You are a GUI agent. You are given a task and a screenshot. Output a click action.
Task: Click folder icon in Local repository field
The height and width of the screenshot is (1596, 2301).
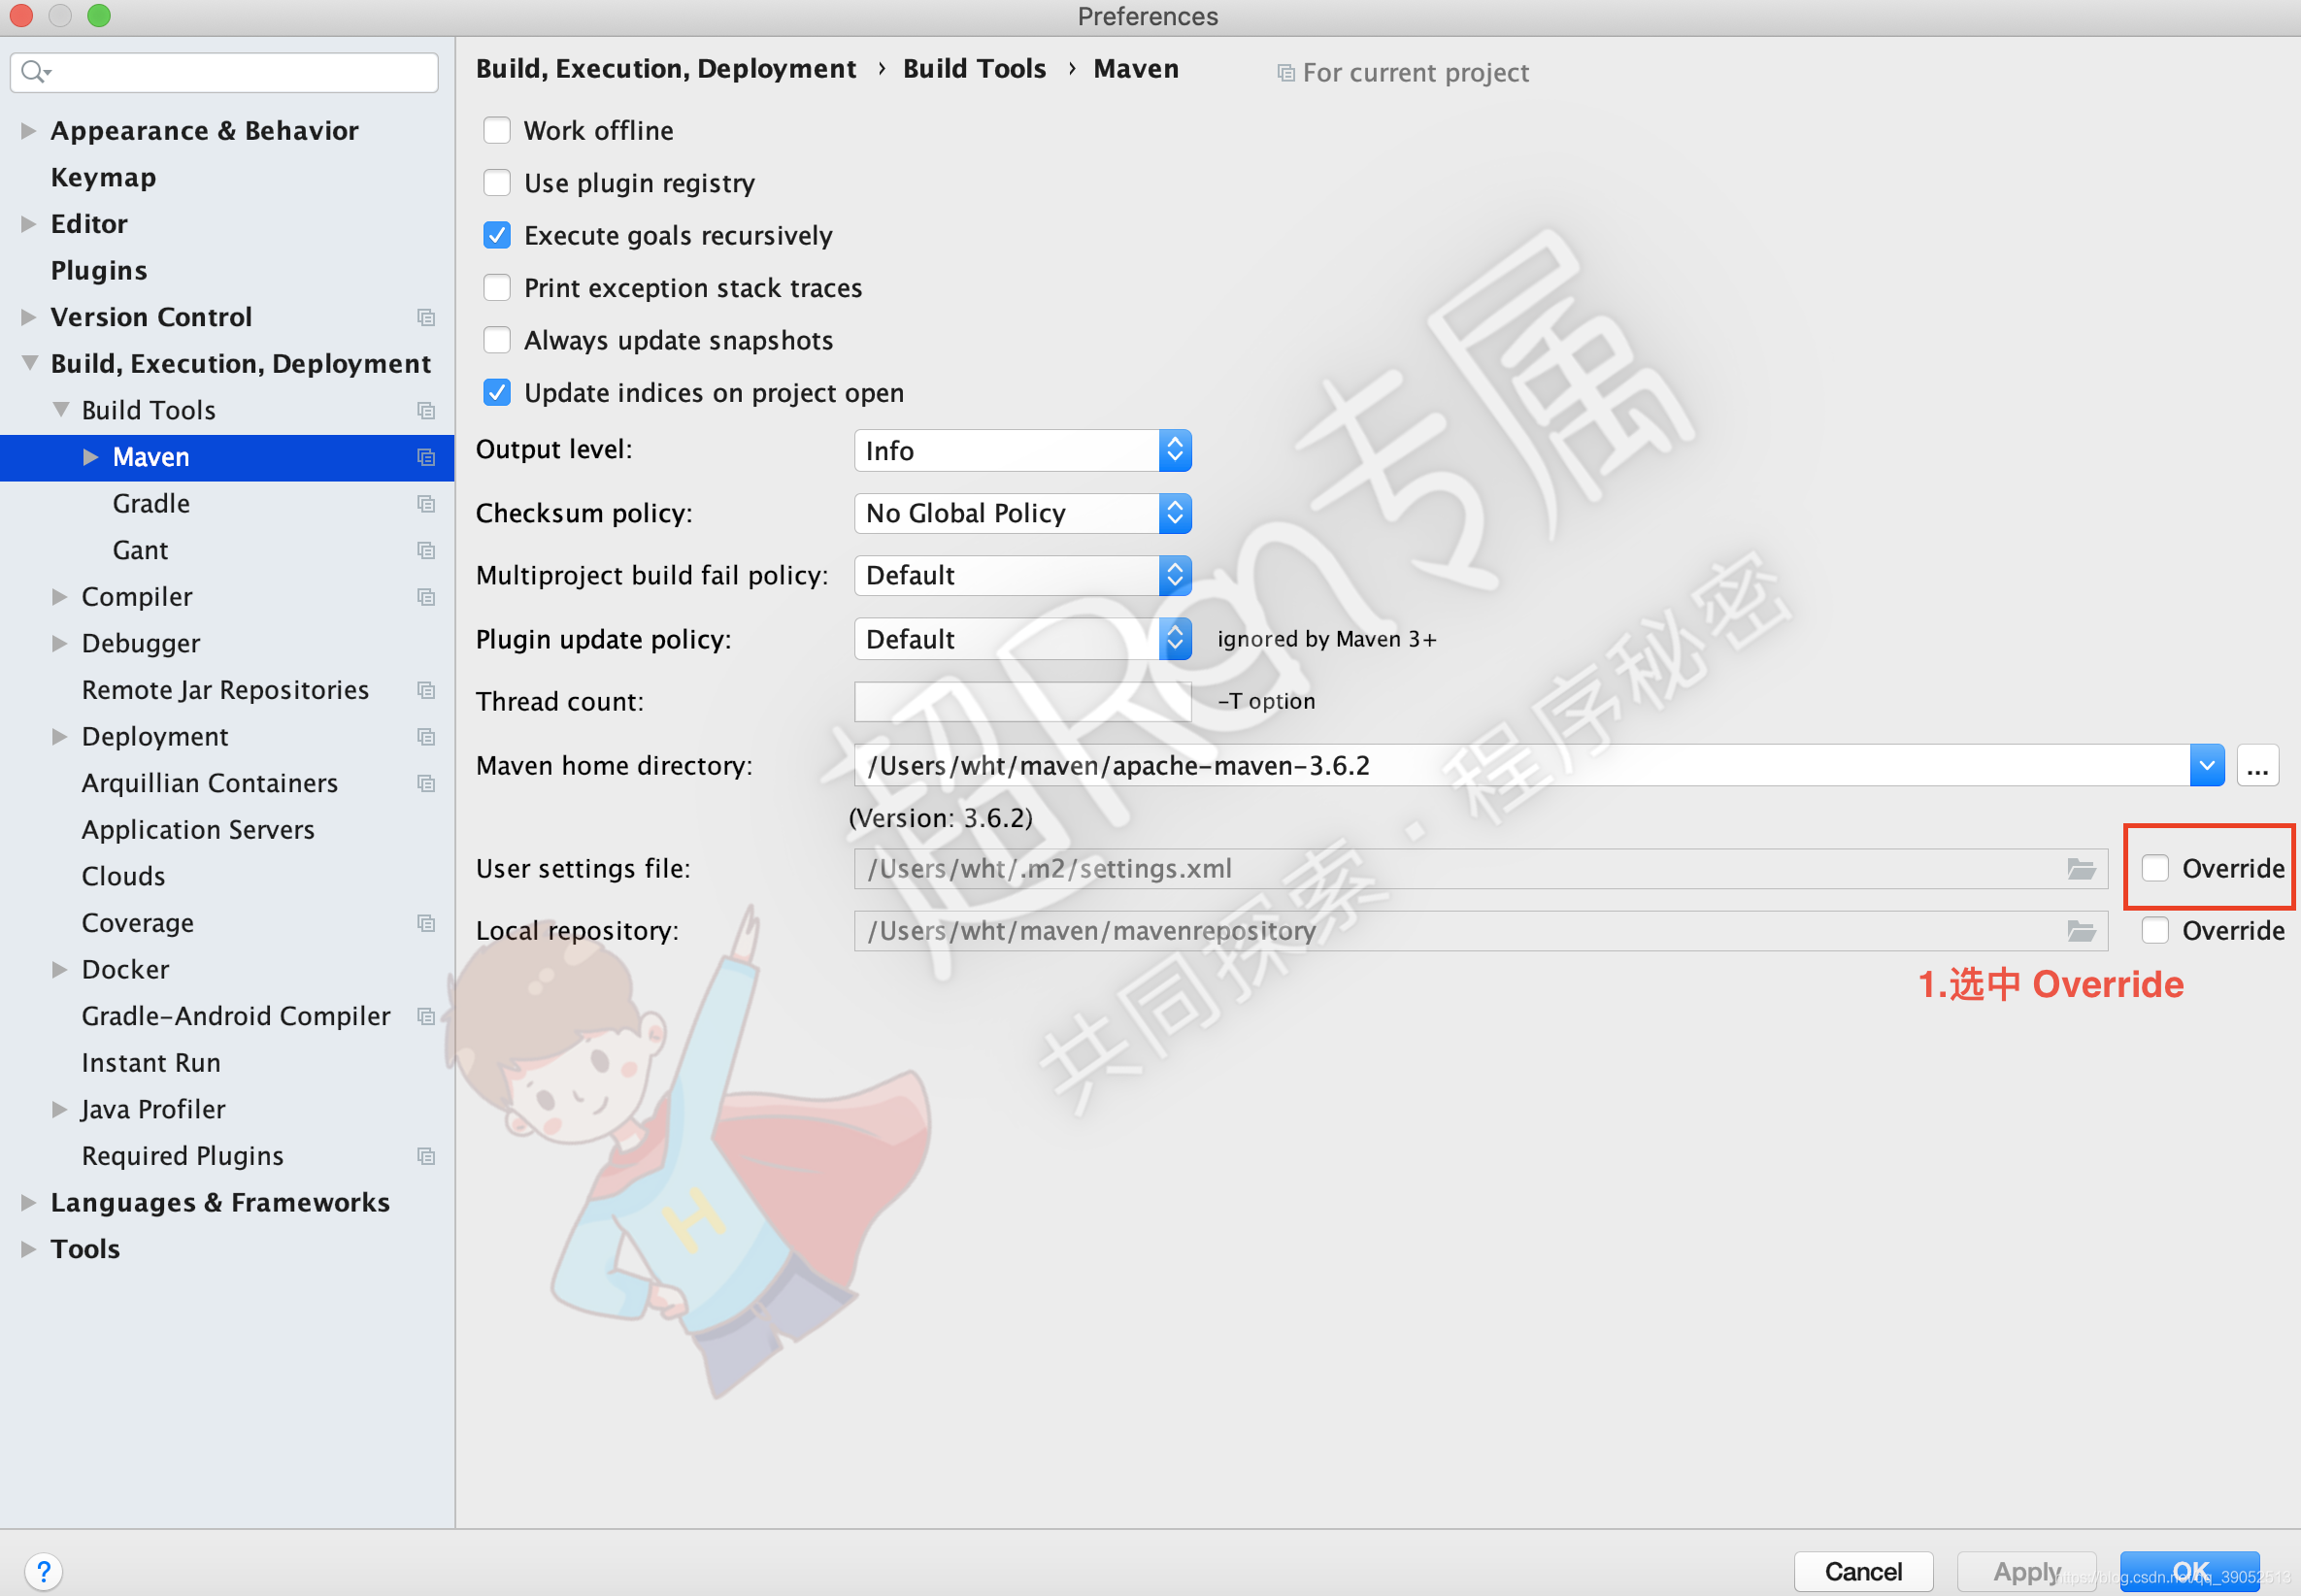coord(2081,931)
